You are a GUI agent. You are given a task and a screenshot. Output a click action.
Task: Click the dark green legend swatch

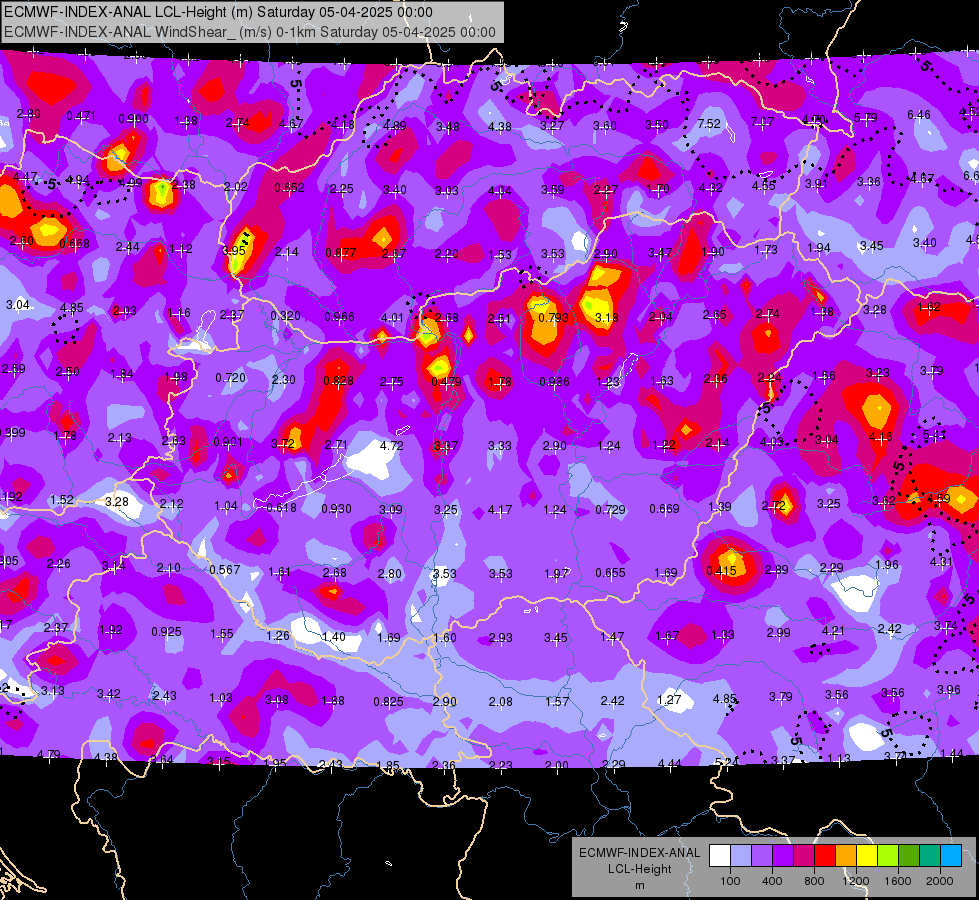point(909,856)
